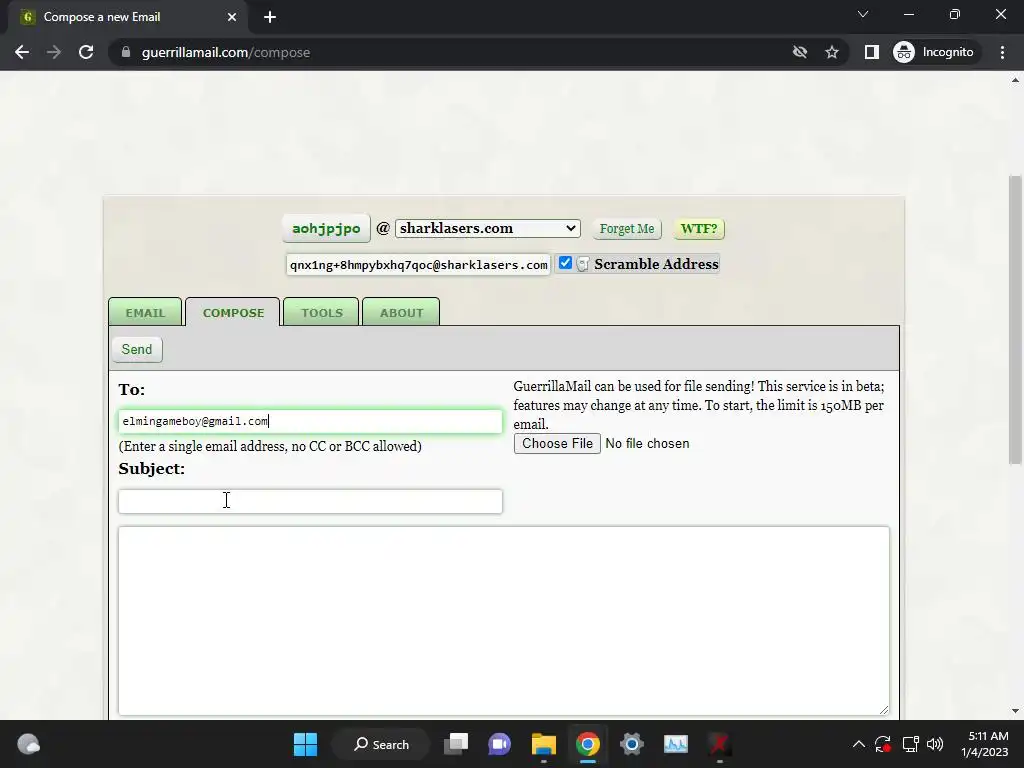The height and width of the screenshot is (768, 1024).
Task: Click the WTF? button
Action: [699, 229]
